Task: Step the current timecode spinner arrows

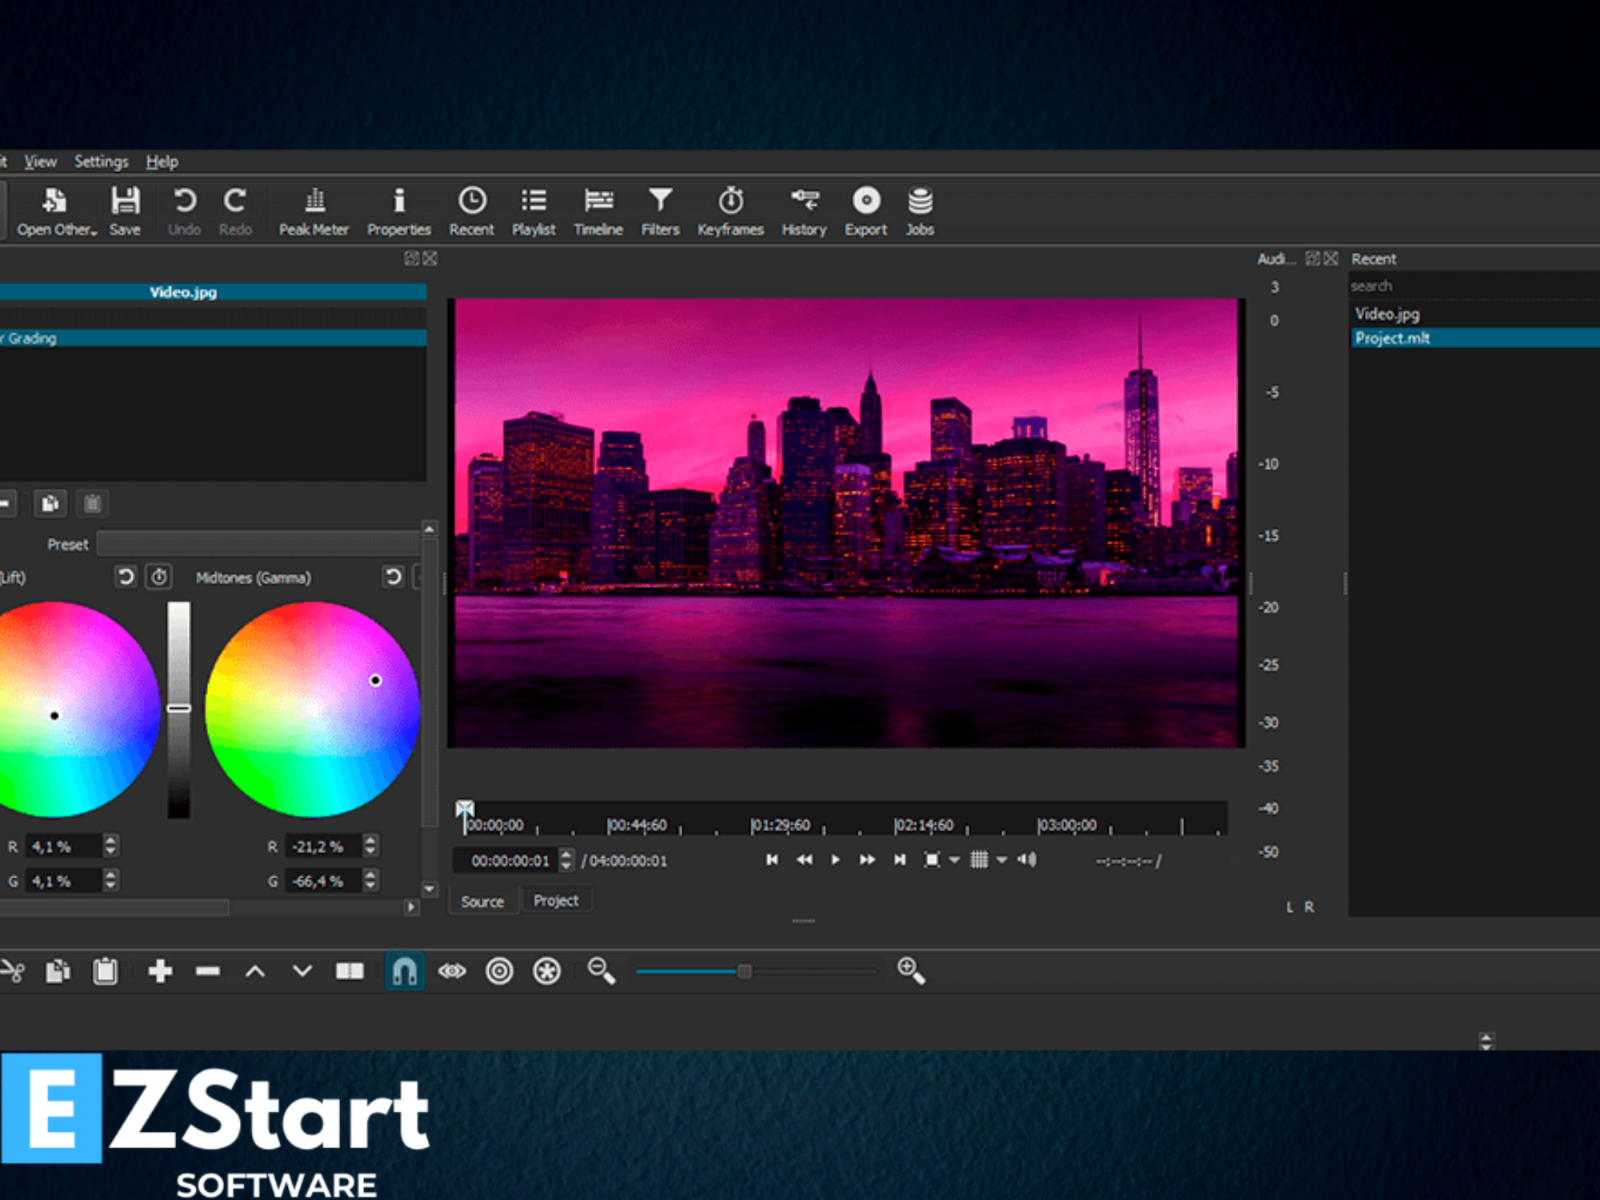Action: [x=567, y=860]
